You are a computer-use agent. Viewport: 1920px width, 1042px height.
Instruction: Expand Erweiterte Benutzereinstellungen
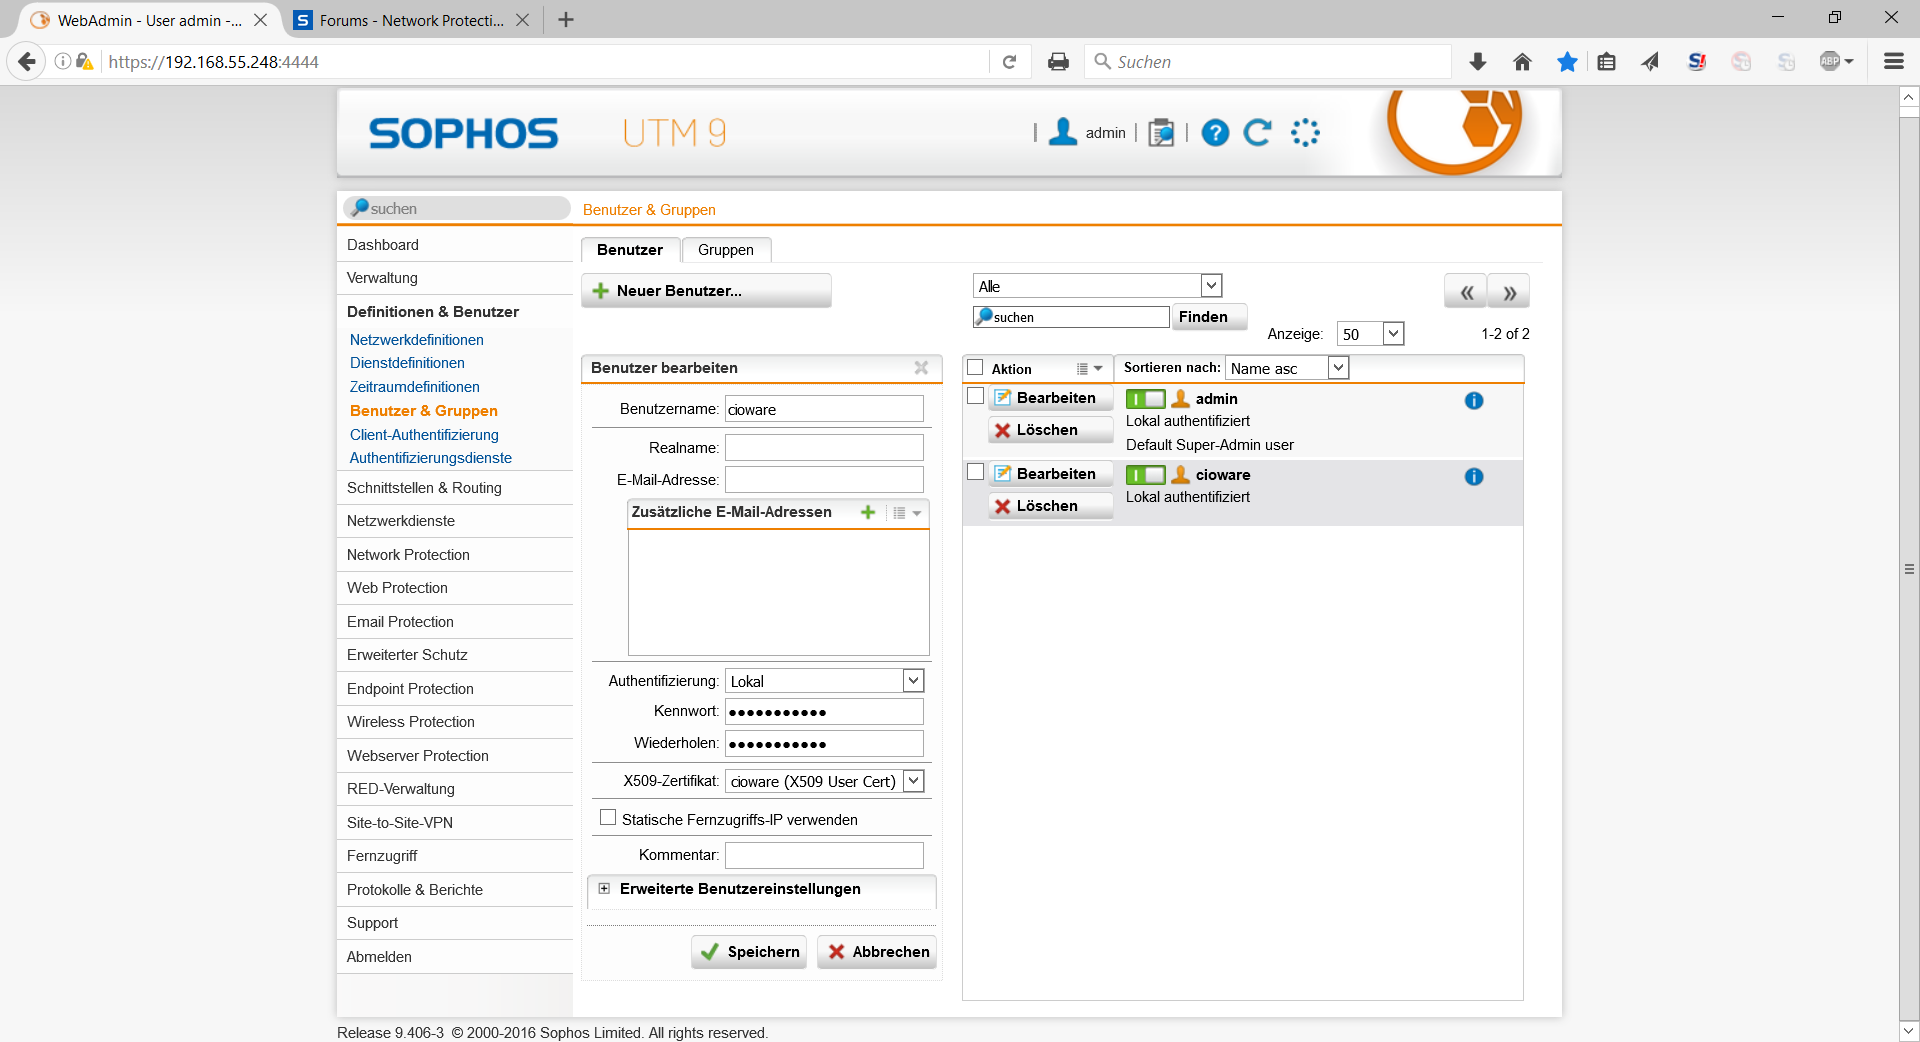pyautogui.click(x=604, y=888)
